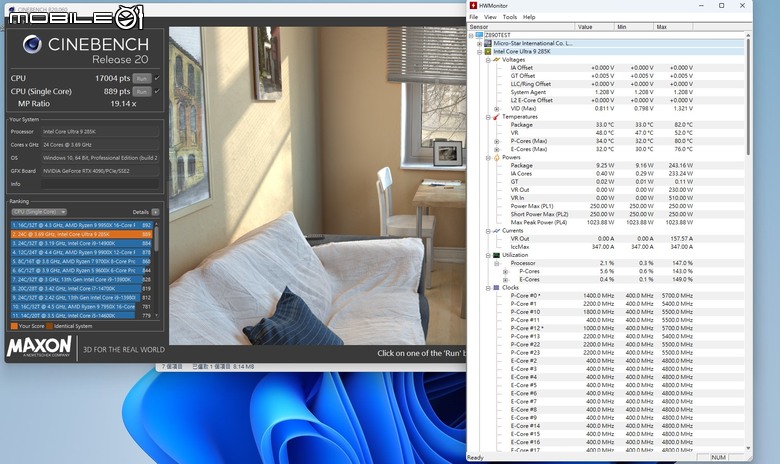Collapse the Powers group
The height and width of the screenshot is (464, 780).
[488, 158]
